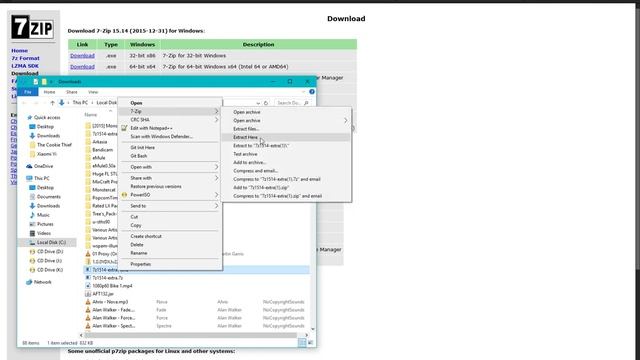Open the Home tab in Explorer ribbon

(x=49, y=92)
